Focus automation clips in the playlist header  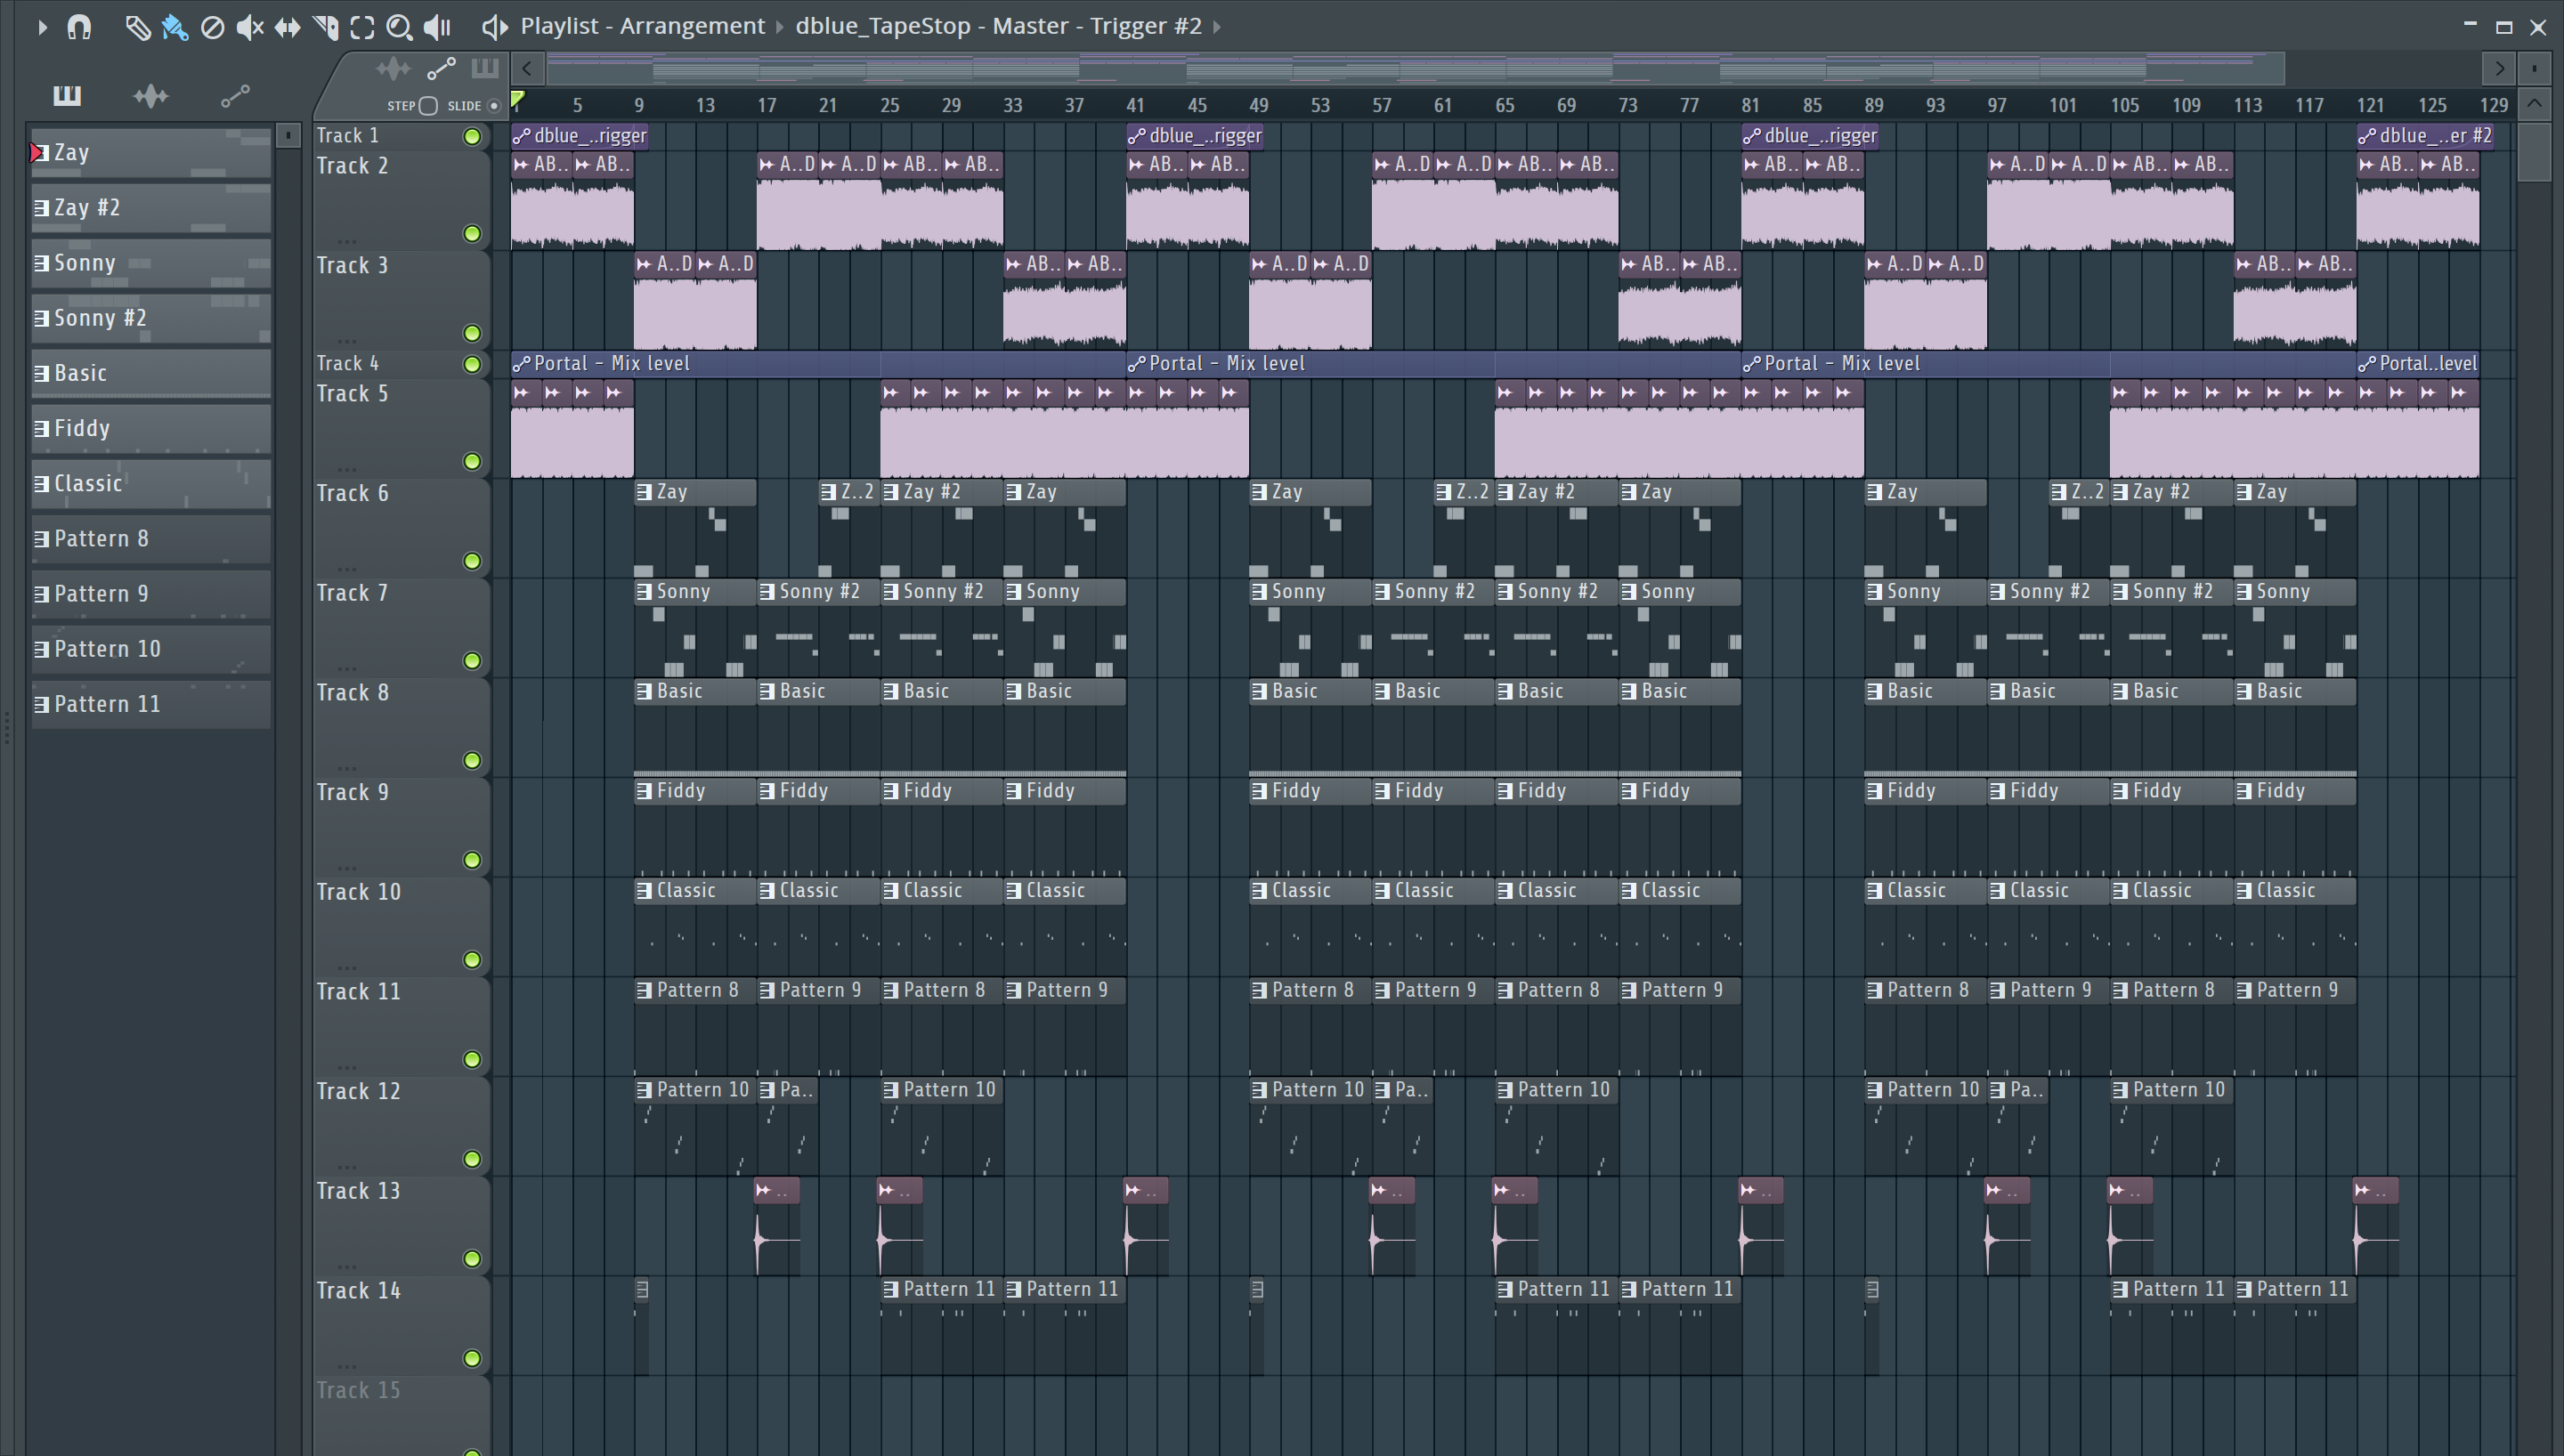(441, 68)
